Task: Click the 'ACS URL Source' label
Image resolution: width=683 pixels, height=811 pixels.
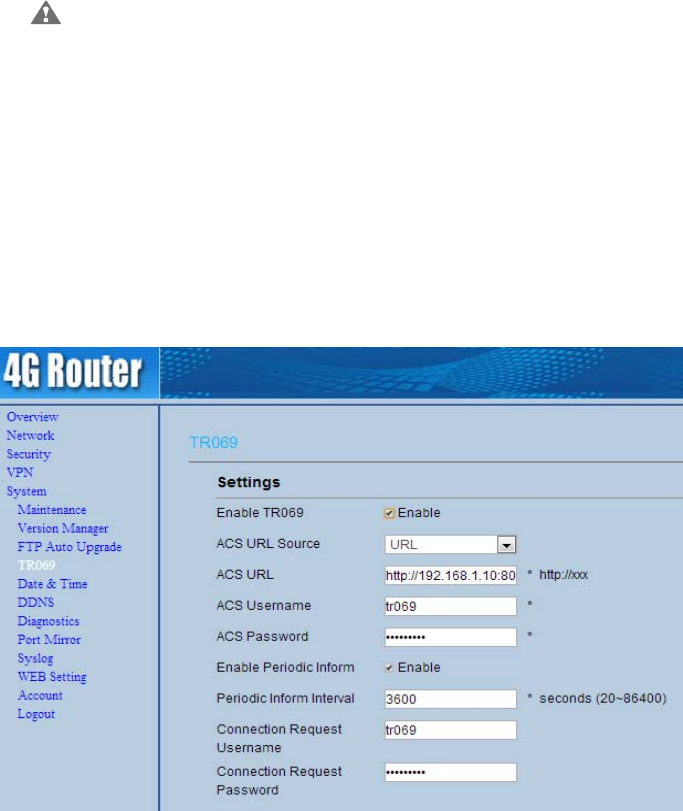Action: tap(268, 544)
